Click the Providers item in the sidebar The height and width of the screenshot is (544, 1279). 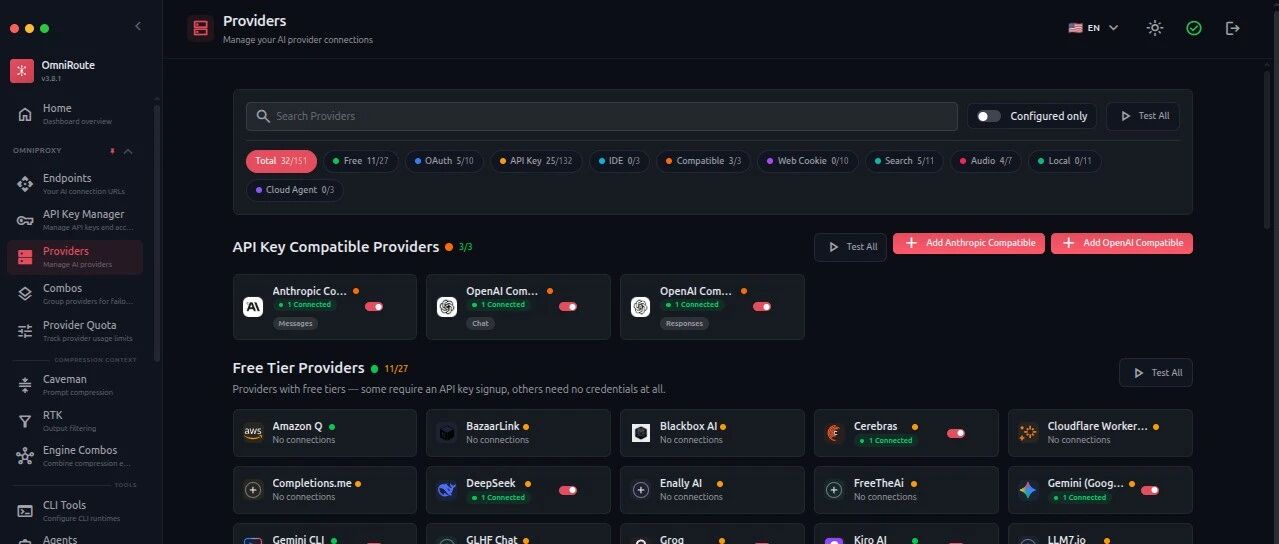[x=75, y=257]
